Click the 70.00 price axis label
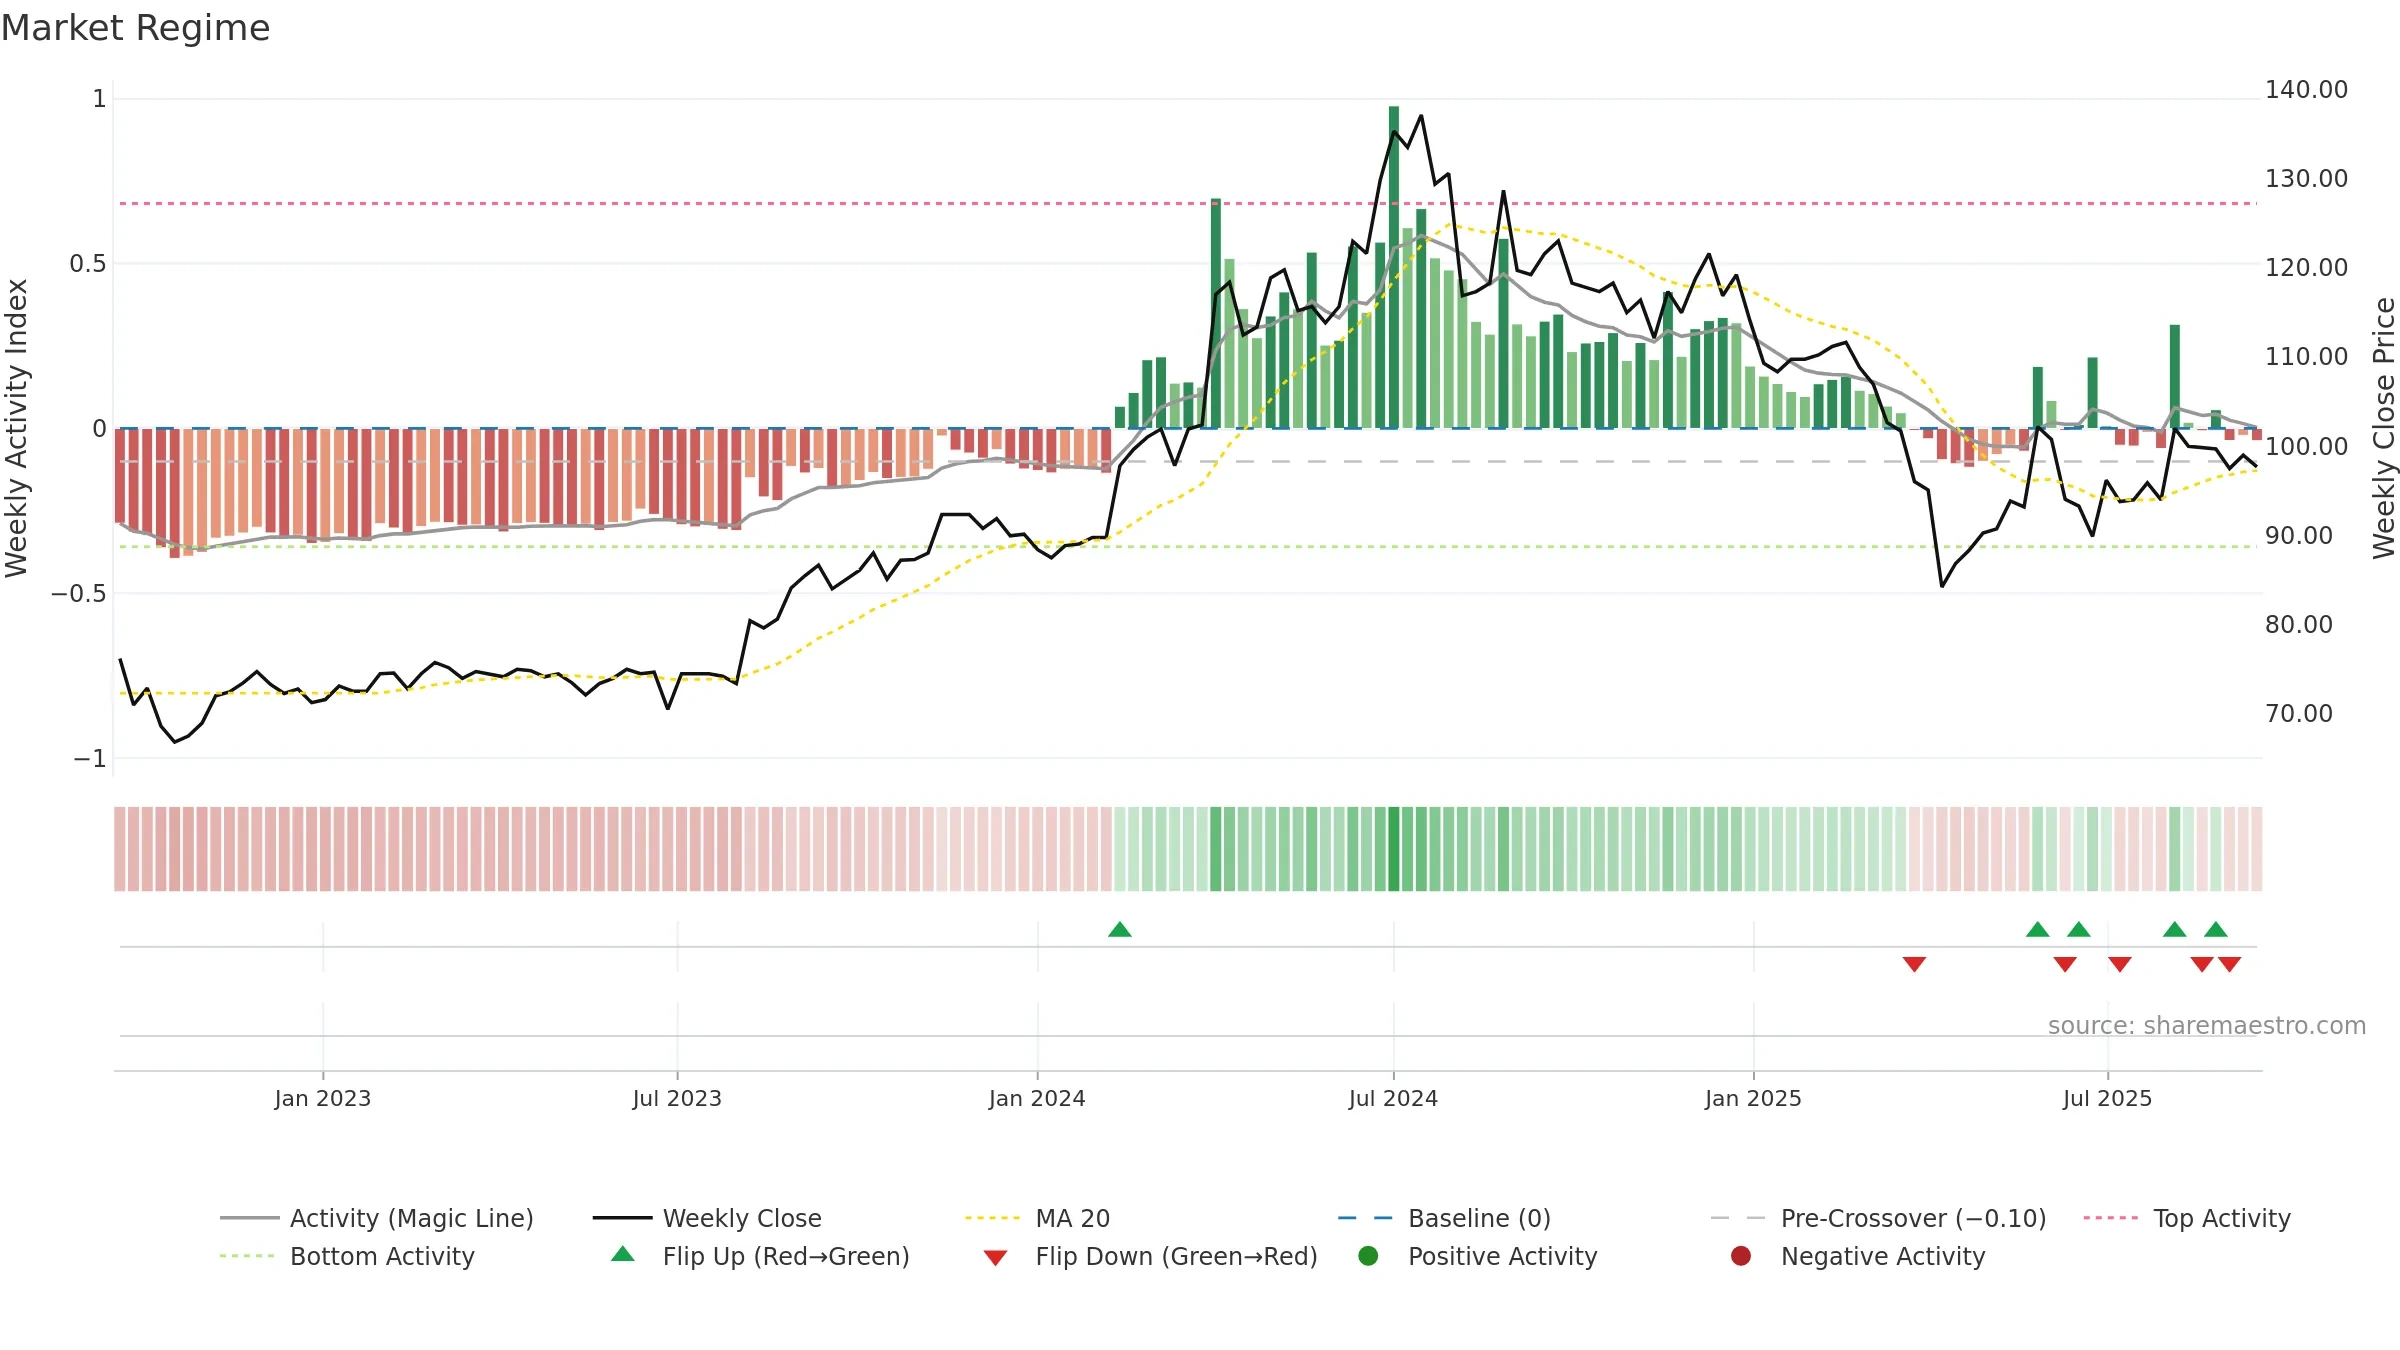Screen dimensions: 2400x1350 click(2298, 714)
